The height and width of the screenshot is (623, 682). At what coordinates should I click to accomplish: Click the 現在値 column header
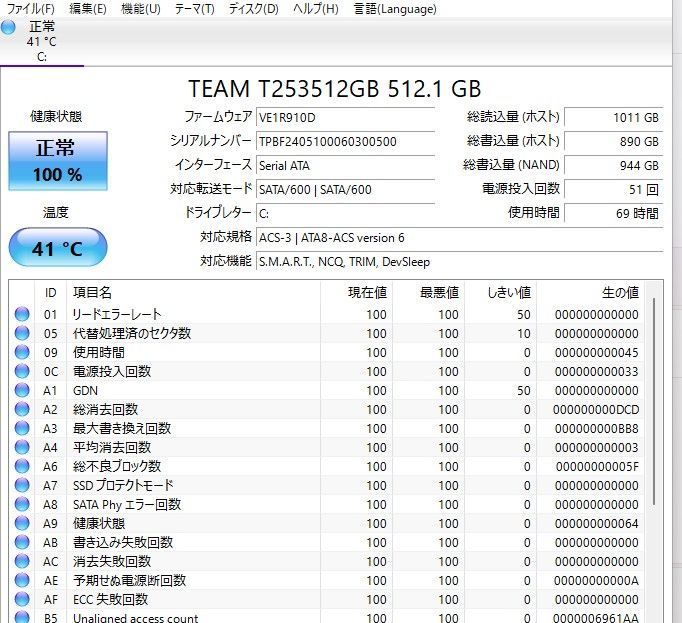[357, 293]
